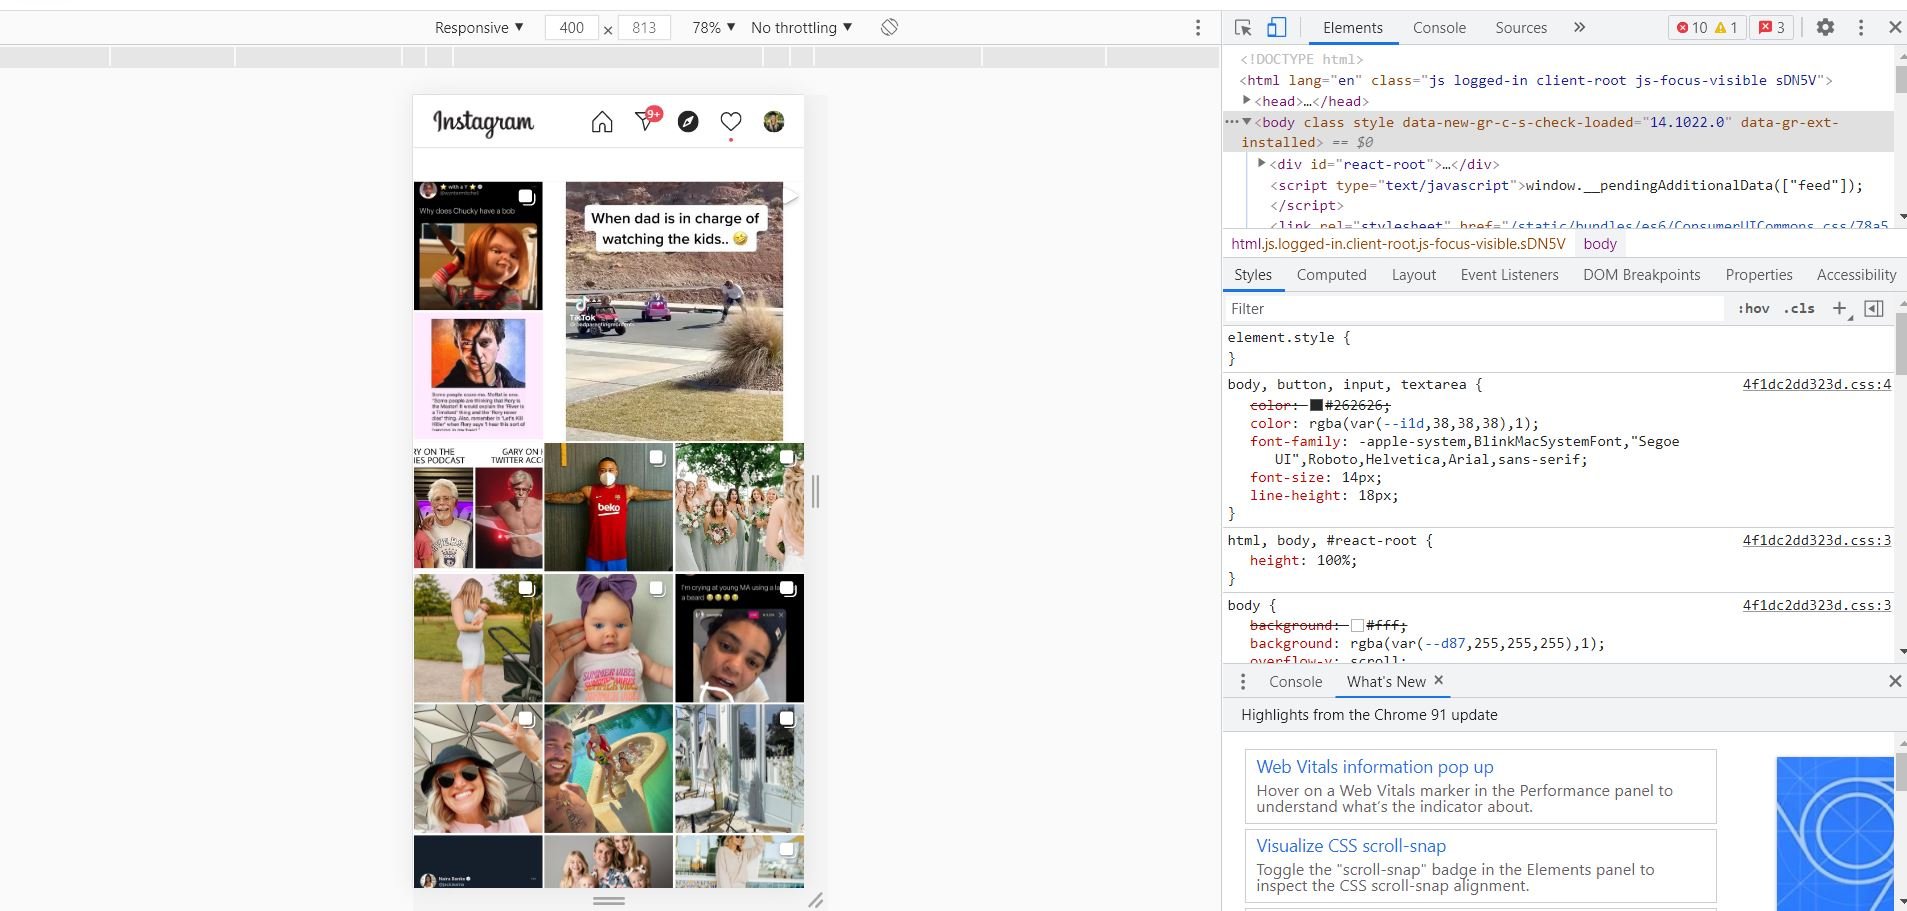
Task: Open DevTools settings gear
Action: click(1825, 28)
